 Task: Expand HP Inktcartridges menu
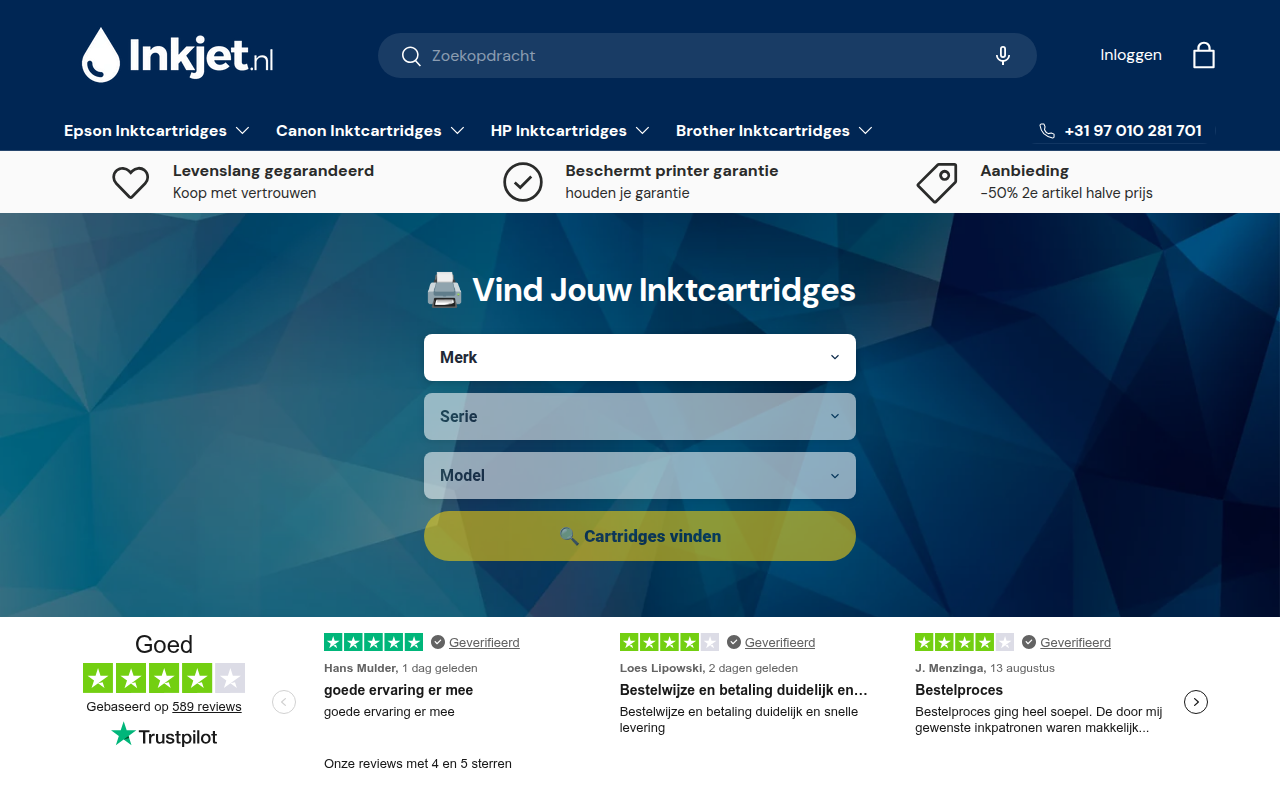pyautogui.click(x=570, y=131)
